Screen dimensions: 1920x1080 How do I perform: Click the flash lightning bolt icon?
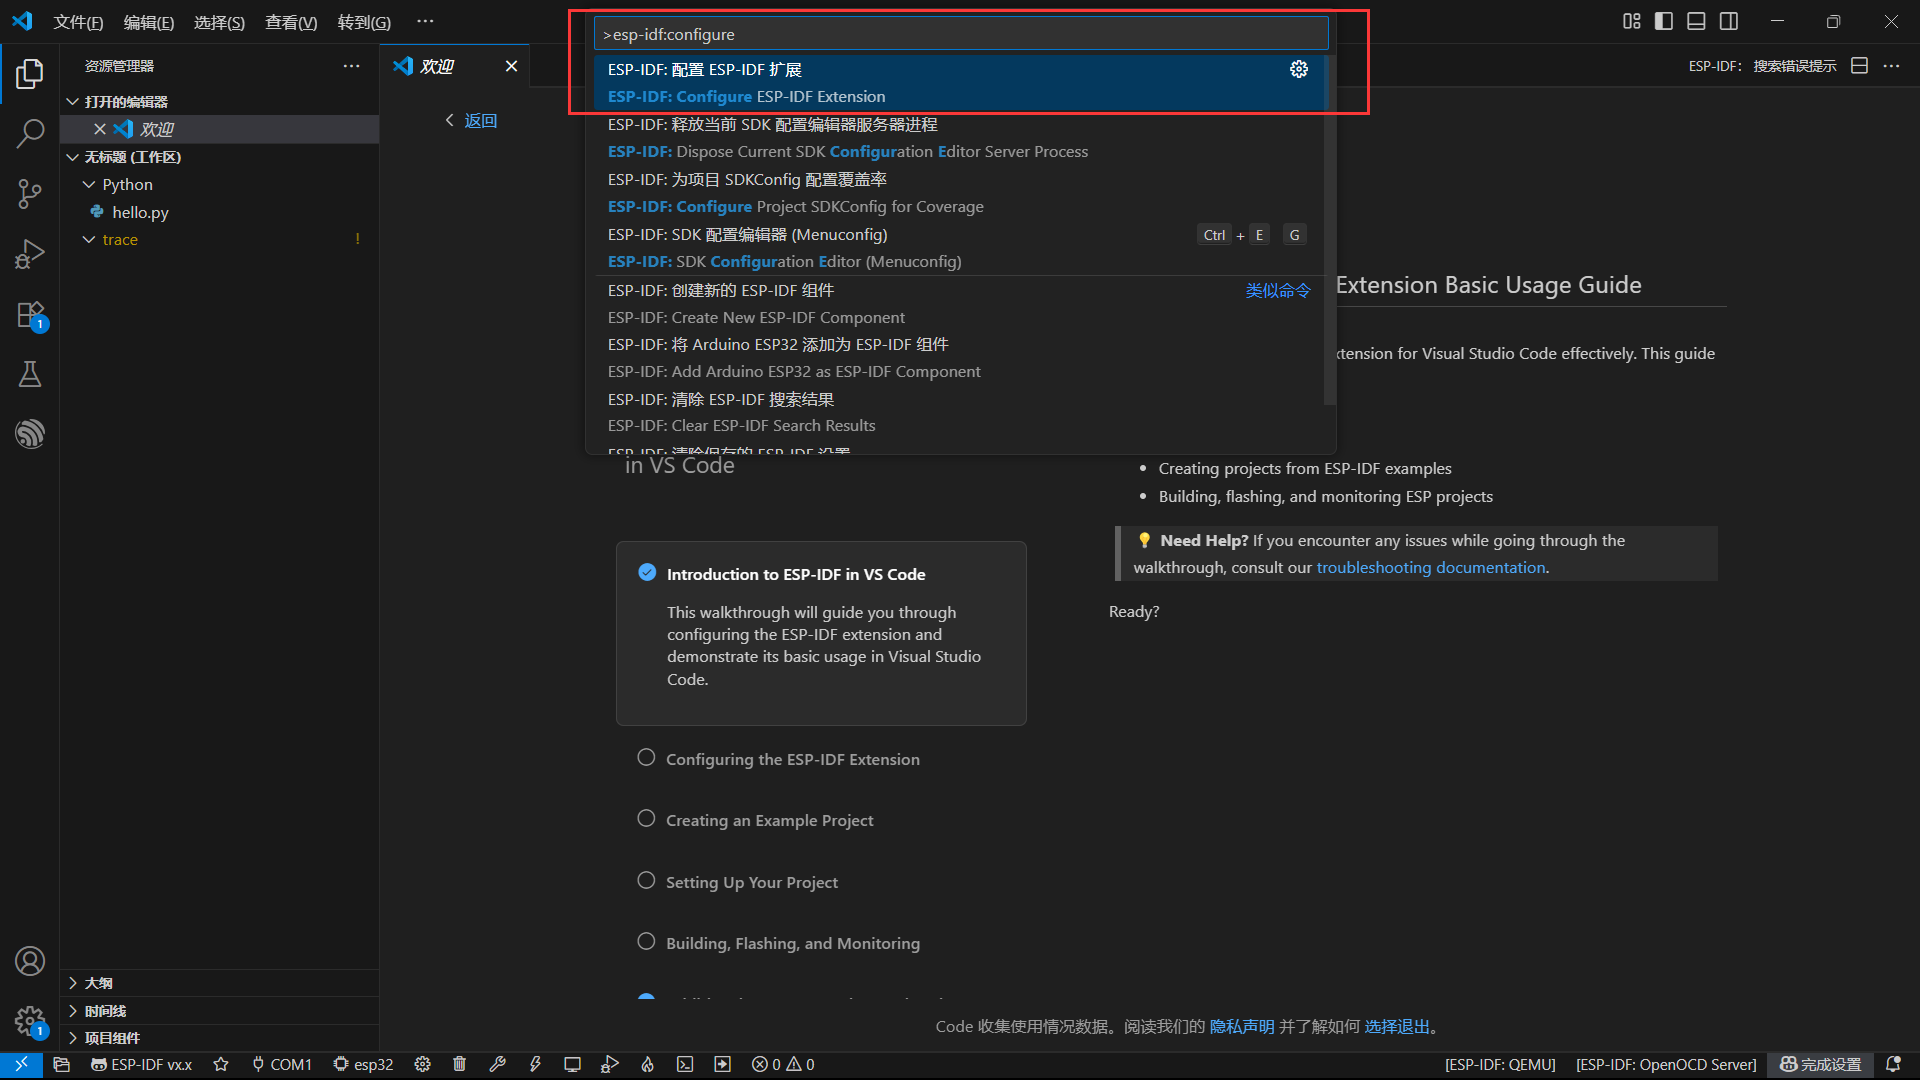tap(535, 1065)
